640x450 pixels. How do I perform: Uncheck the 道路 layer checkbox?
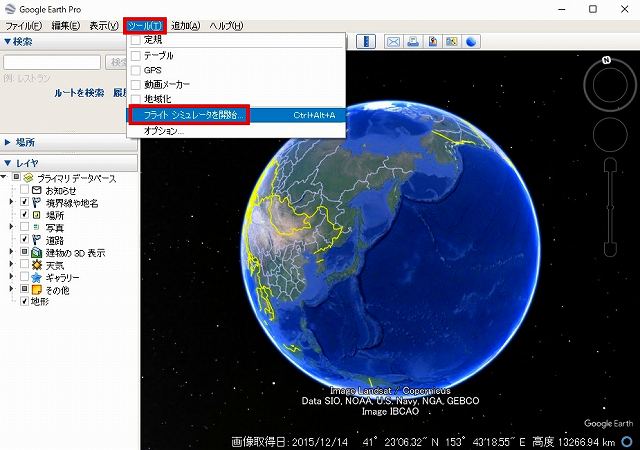(x=24, y=238)
